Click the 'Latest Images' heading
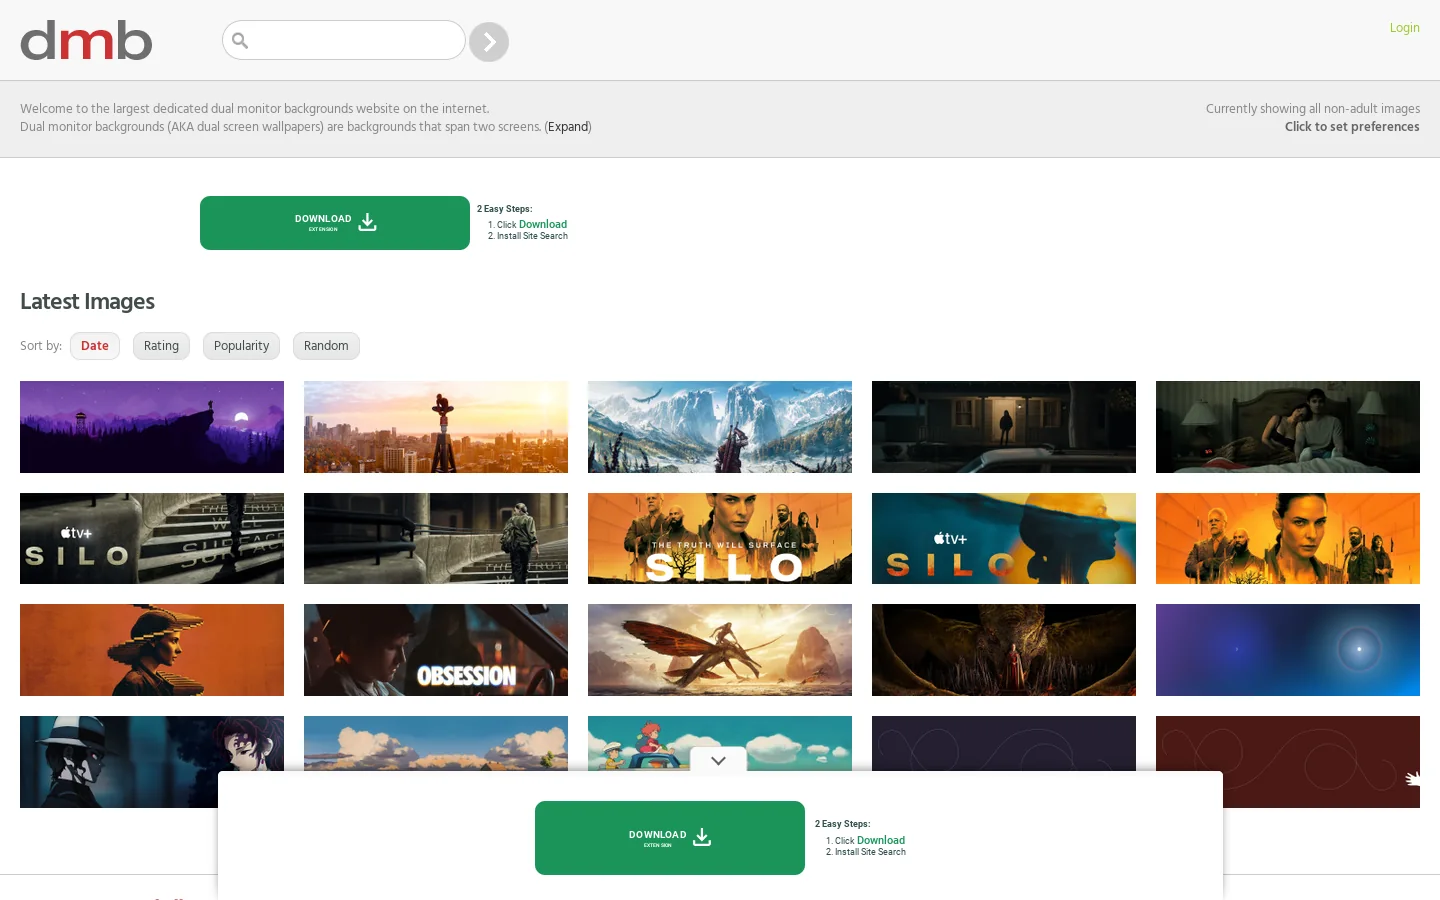Viewport: 1440px width, 900px height. pos(87,302)
